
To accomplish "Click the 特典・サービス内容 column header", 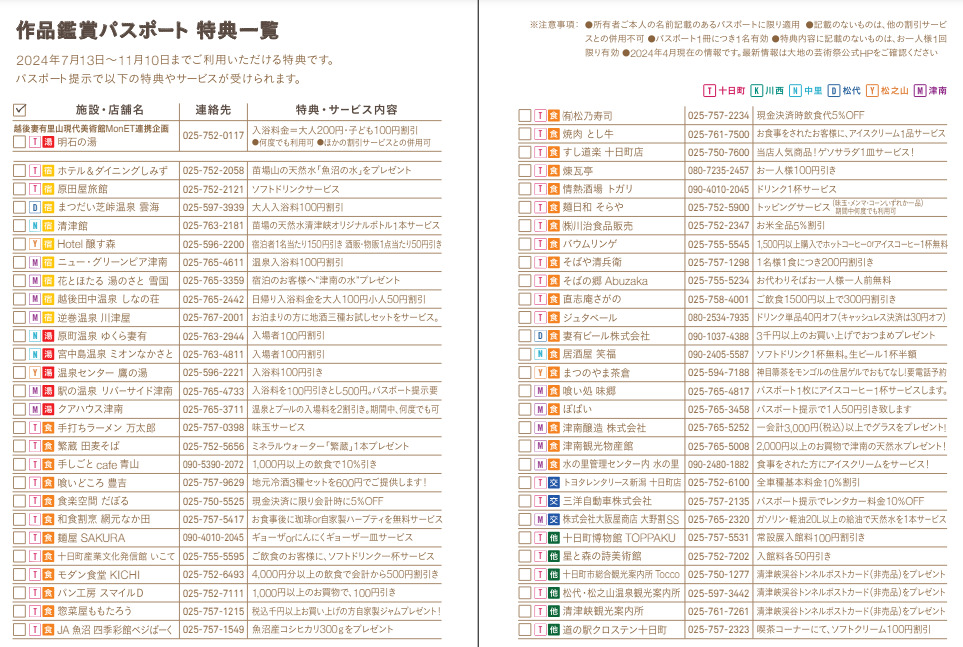I will click(346, 110).
